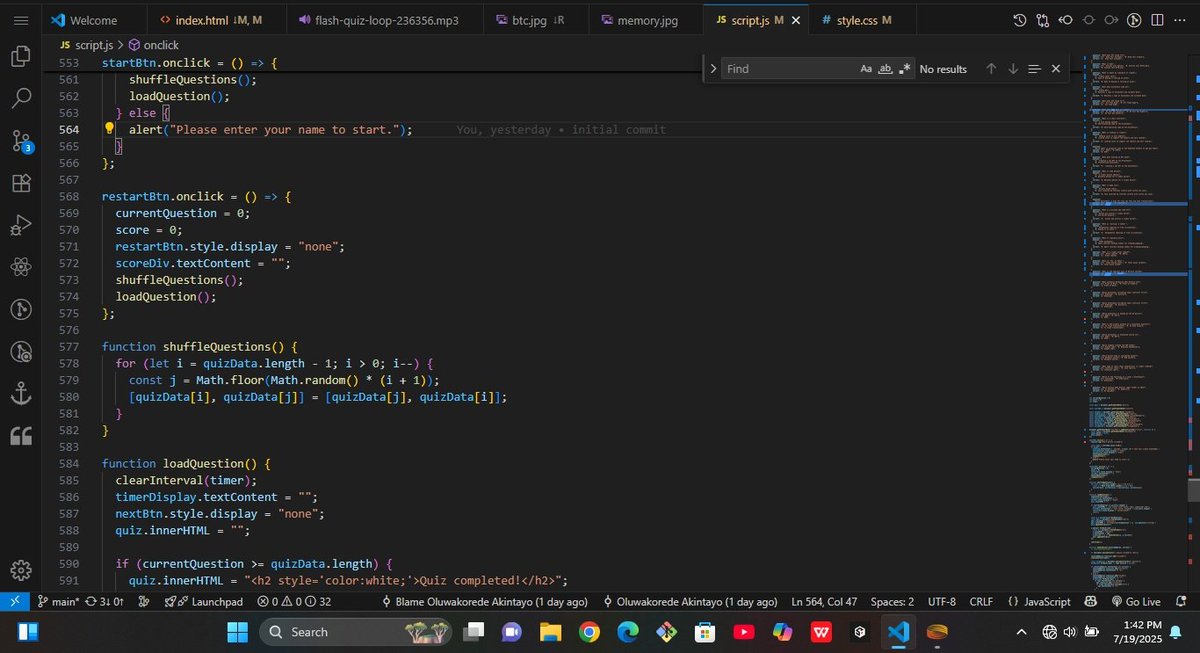Click the quotation marks icon in activity bar

coord(21,436)
